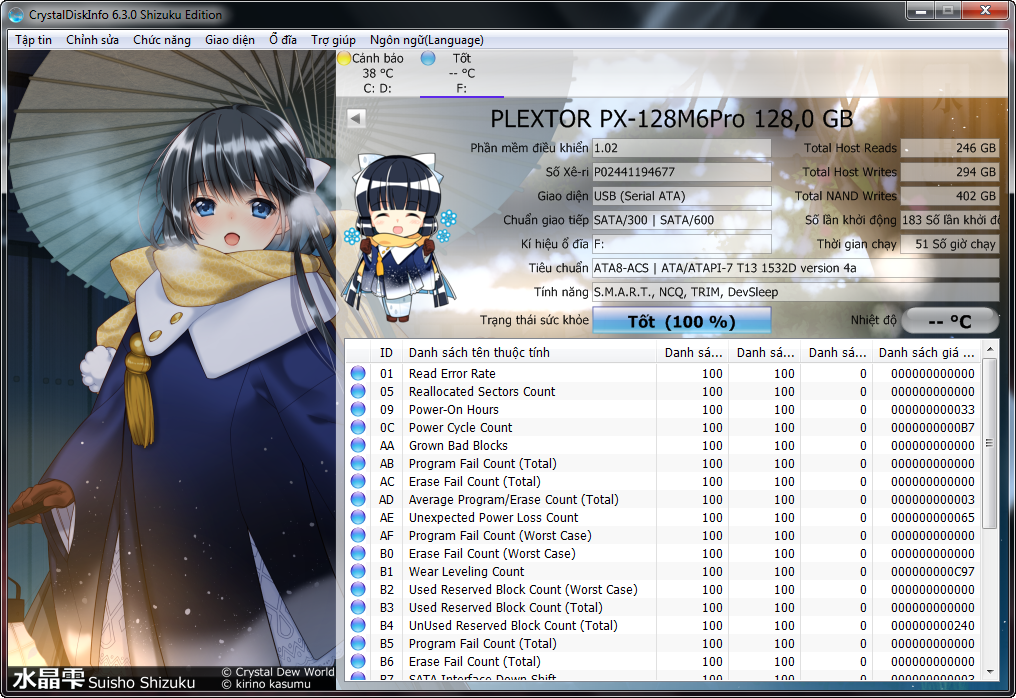
Task: Select the Wear Leveling Count row name
Action: [x=467, y=572]
